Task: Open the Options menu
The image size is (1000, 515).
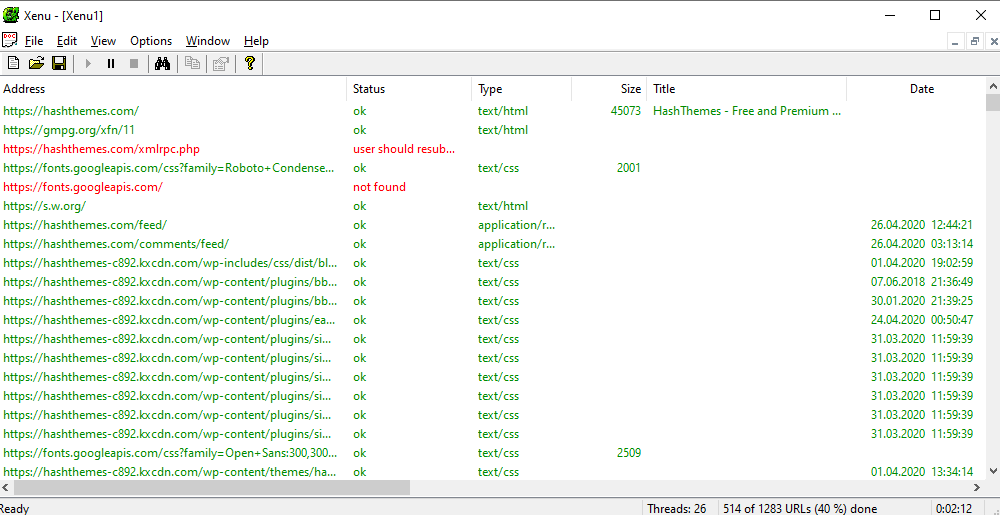Action: (151, 41)
